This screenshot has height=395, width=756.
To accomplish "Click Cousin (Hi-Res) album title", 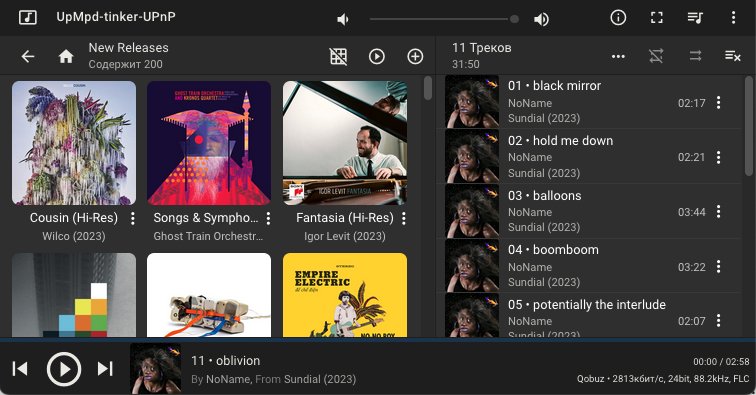I will [x=74, y=218].
